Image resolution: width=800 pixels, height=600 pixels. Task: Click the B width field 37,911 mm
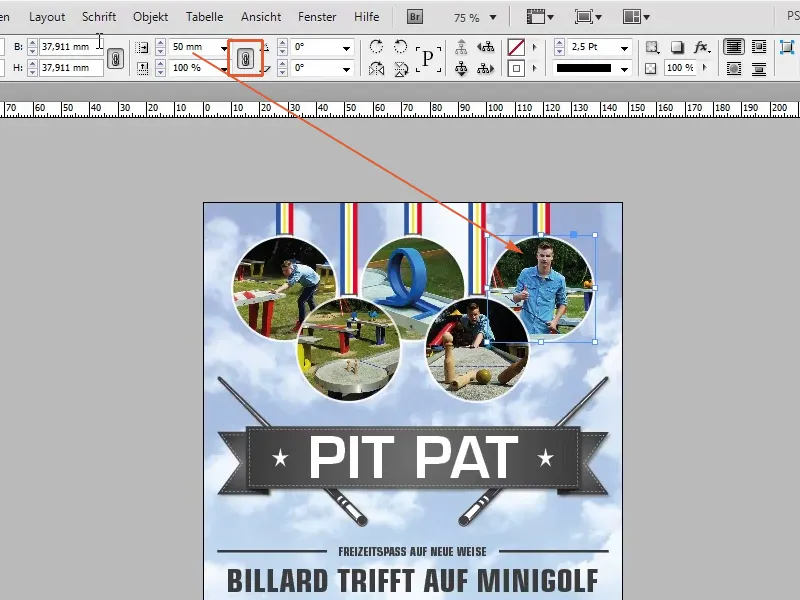tap(71, 47)
